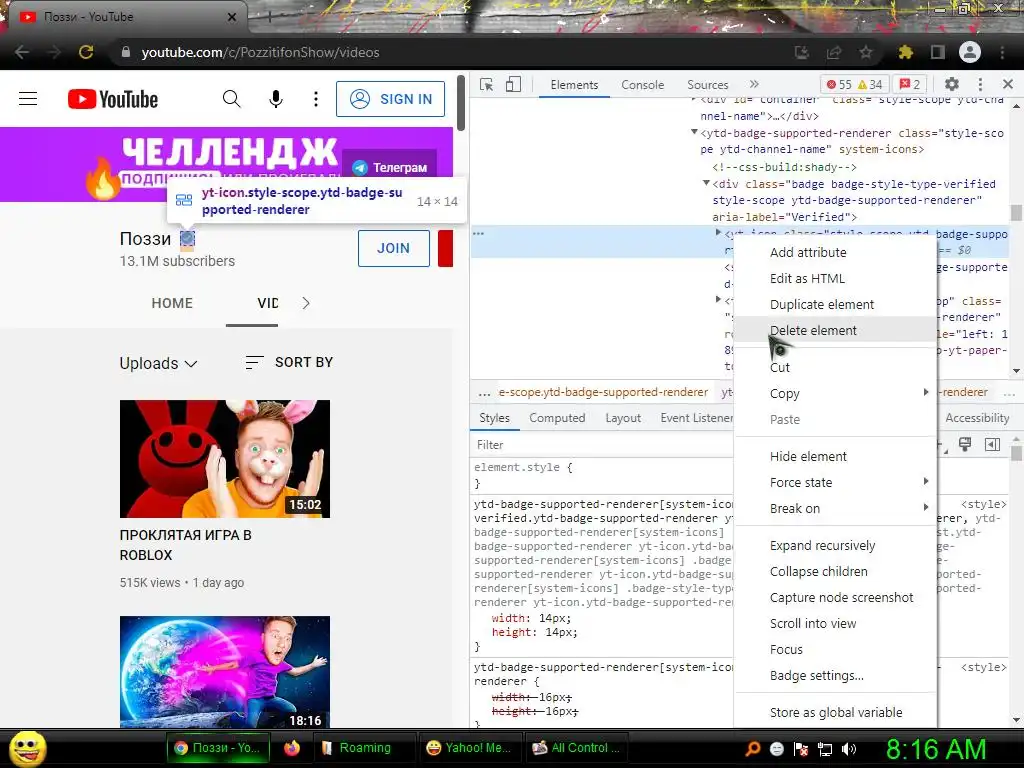Toggle the device toolbar in DevTools
The image size is (1024, 768).
(x=513, y=84)
